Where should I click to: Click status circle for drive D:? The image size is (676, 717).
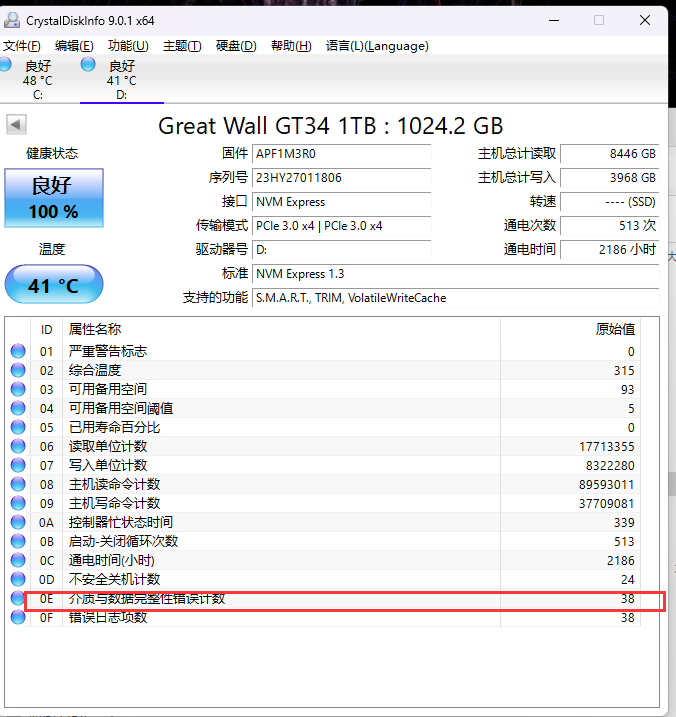pyautogui.click(x=88, y=64)
